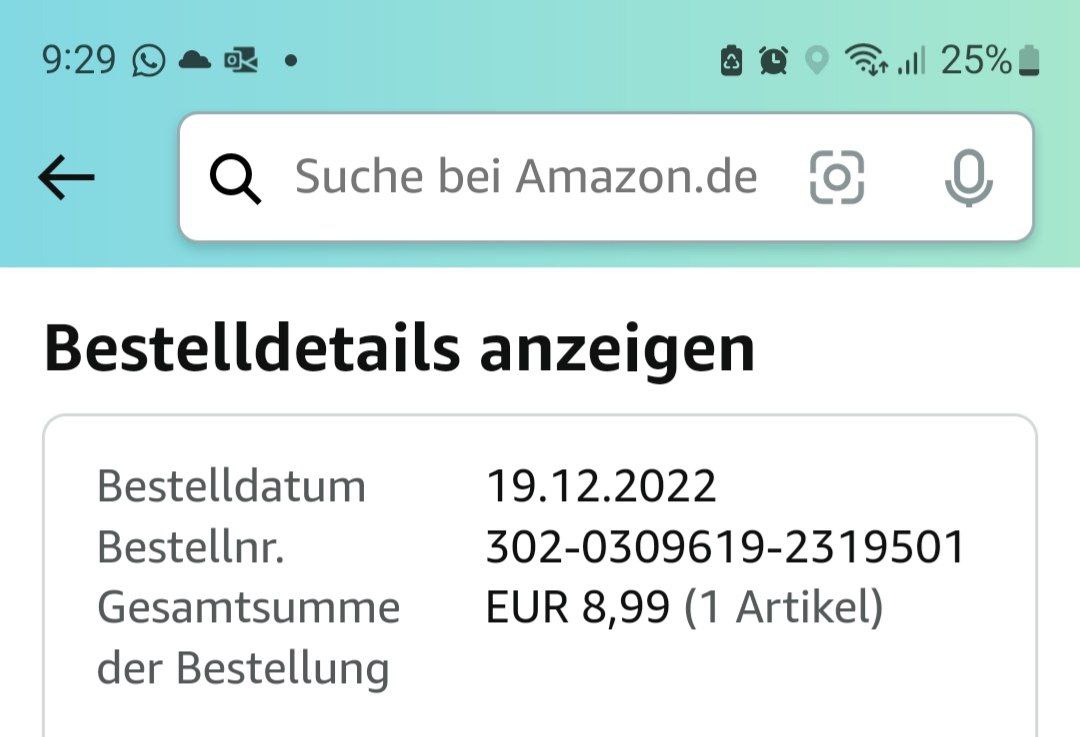Tap the 'Bestellnr.' label
1080x737 pixels.
pyautogui.click(x=190, y=547)
